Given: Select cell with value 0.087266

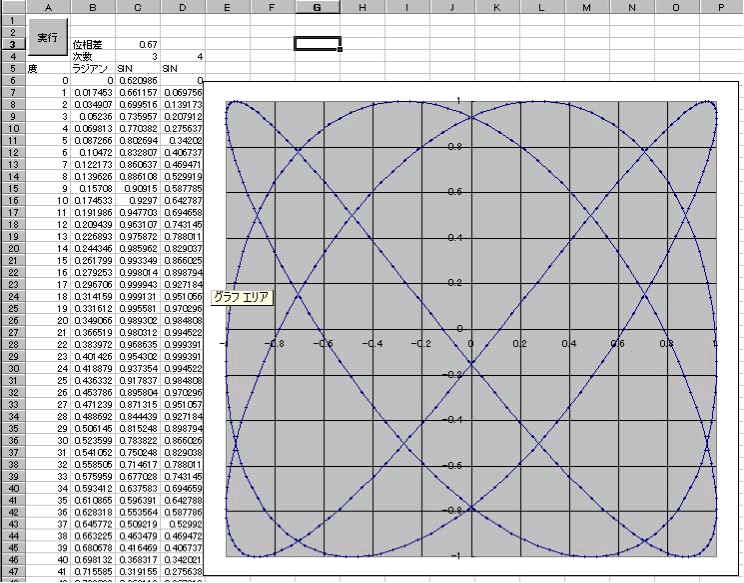Looking at the screenshot, I should point(93,140).
